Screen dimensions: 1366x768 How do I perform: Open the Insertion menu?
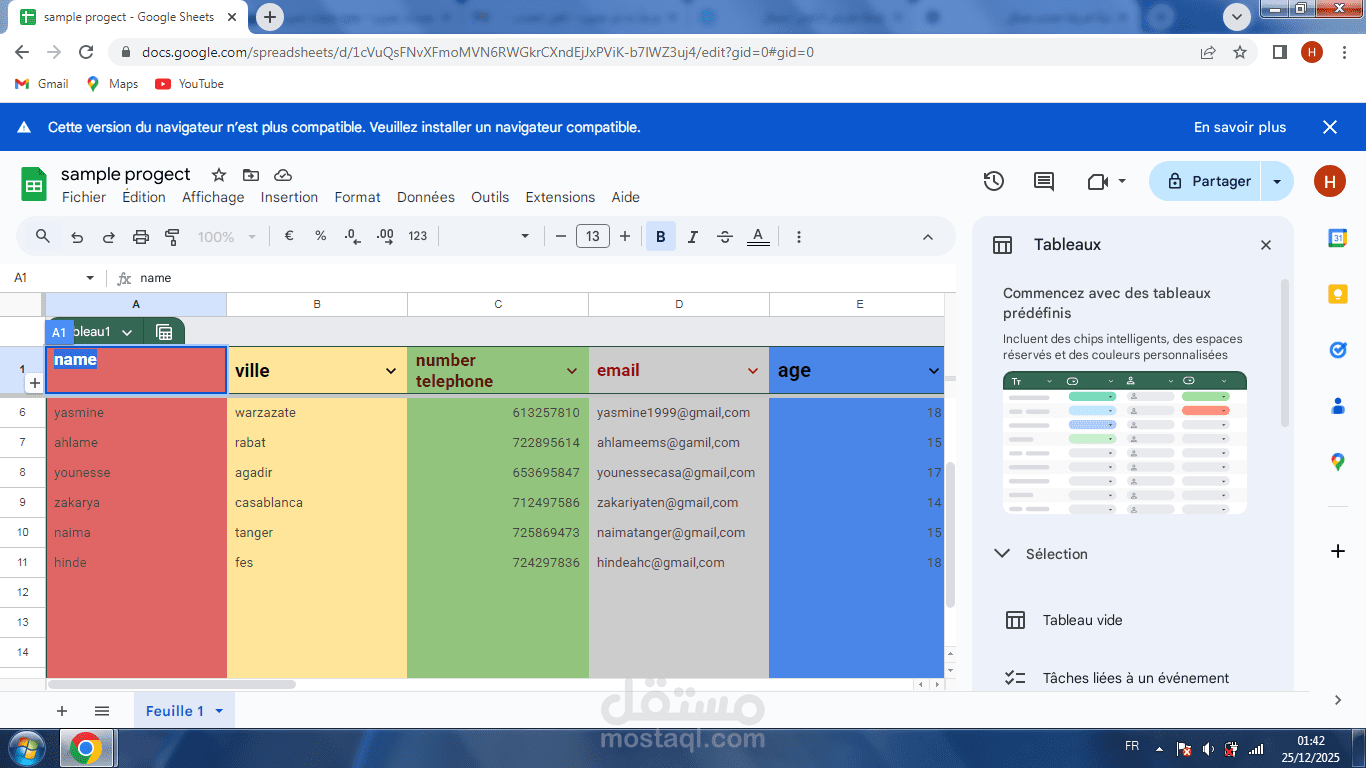288,197
